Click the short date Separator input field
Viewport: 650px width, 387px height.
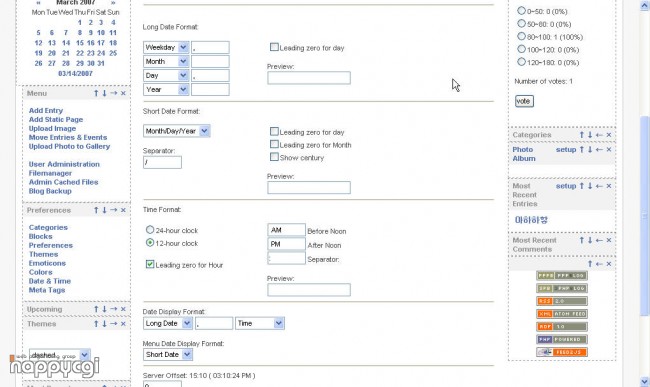[x=162, y=162]
